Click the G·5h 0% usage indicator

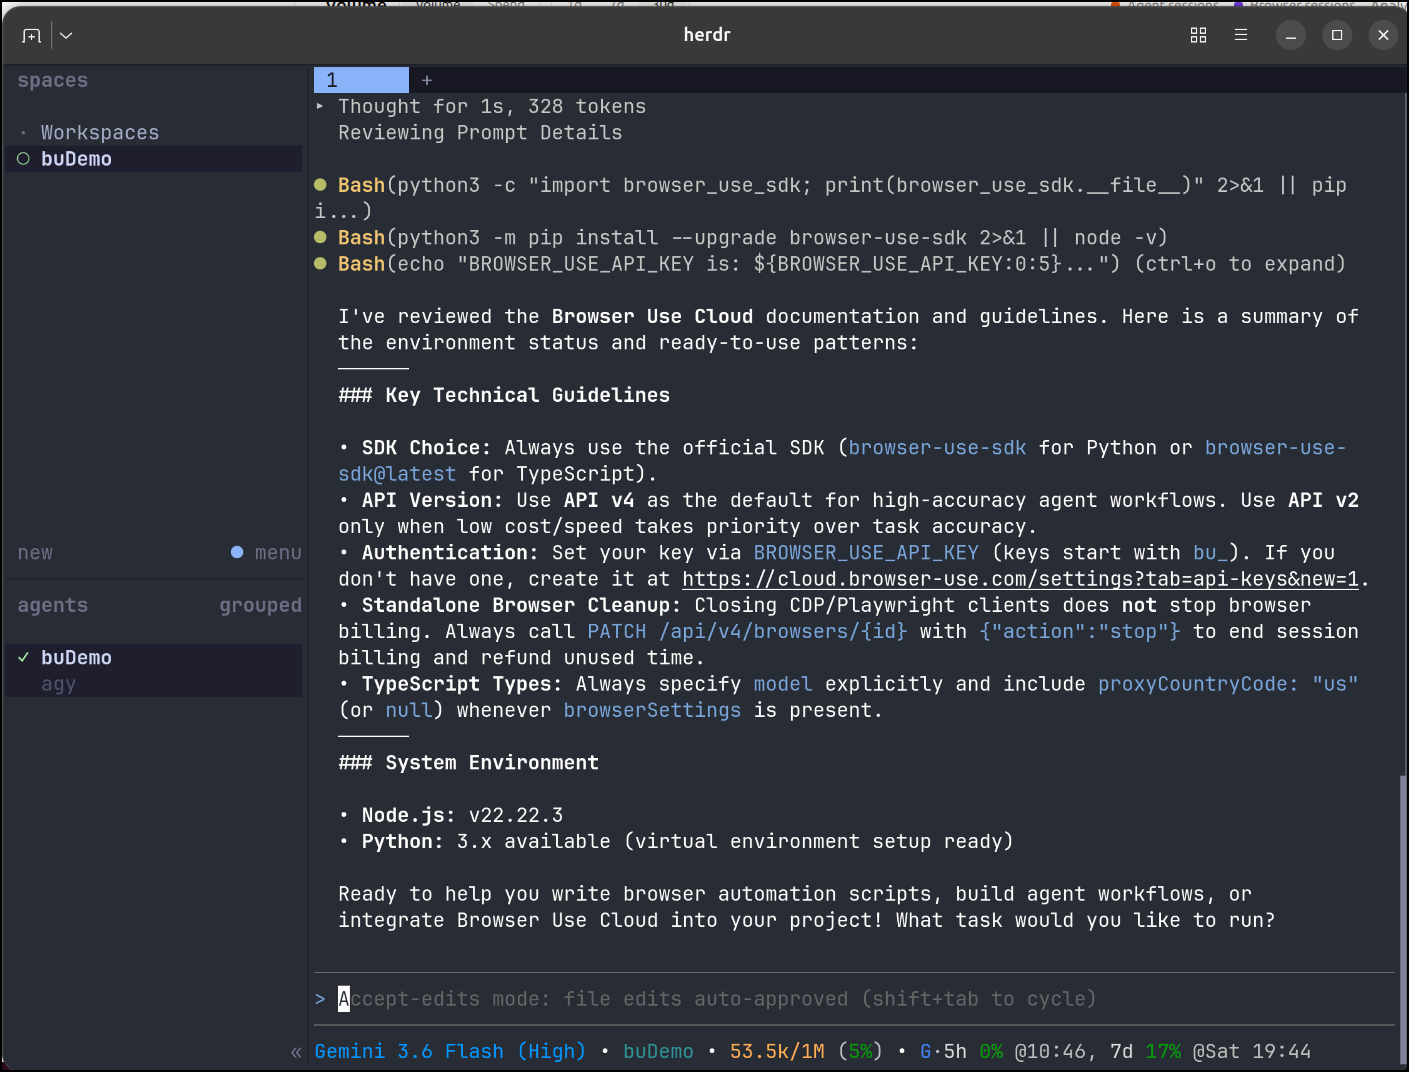click(x=961, y=1052)
